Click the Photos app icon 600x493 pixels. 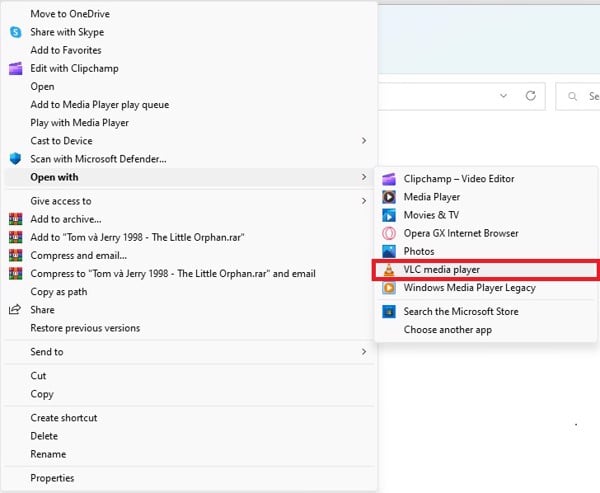389,251
